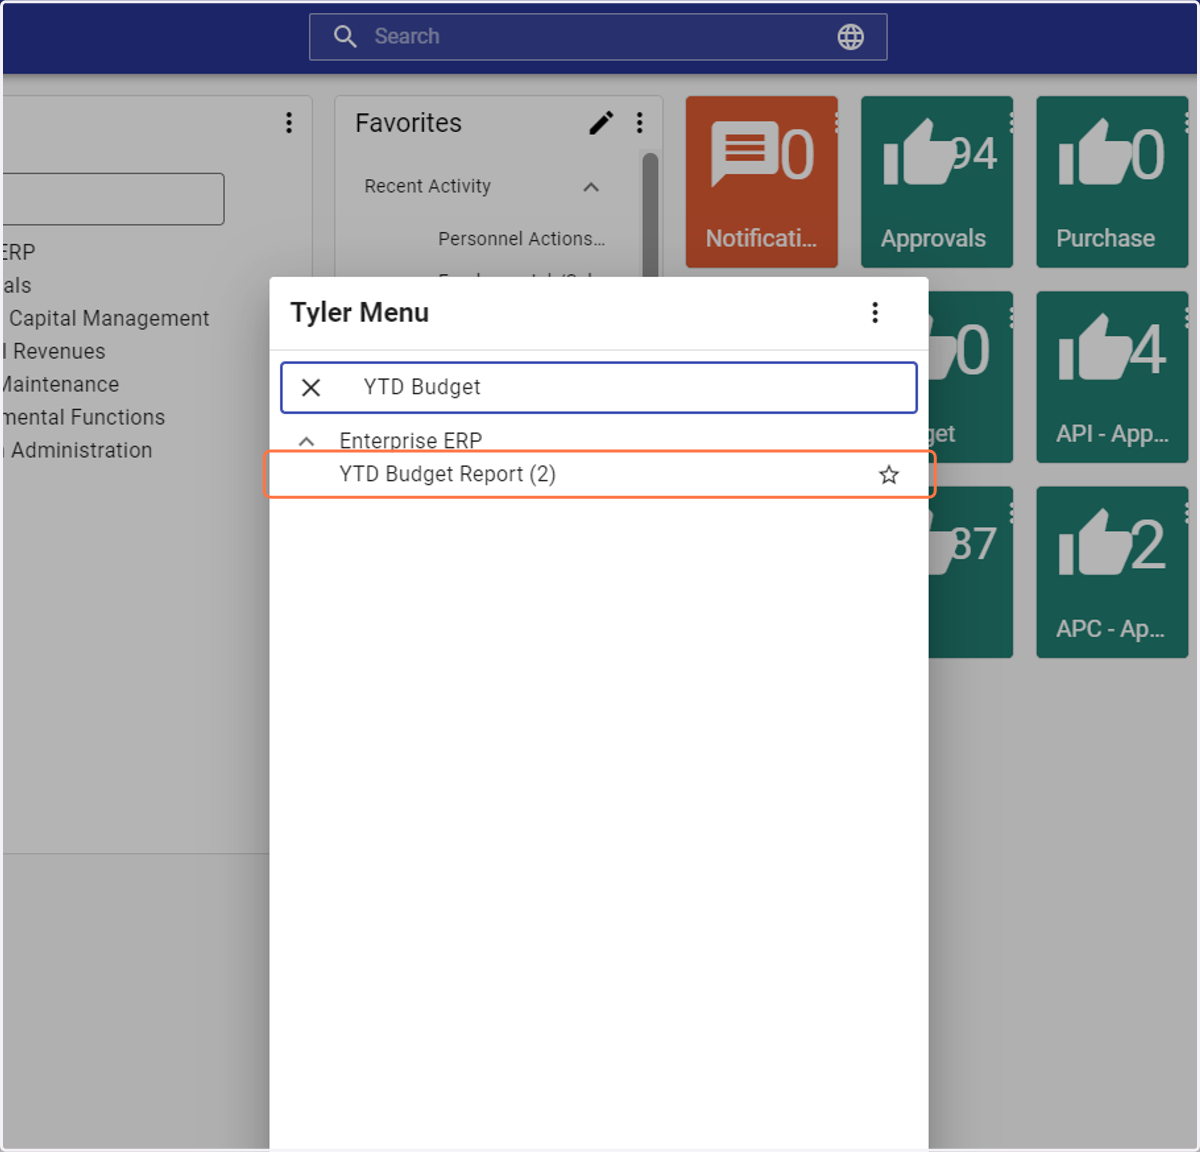
Task: Open the Favorites panel kebab menu
Action: [x=640, y=123]
